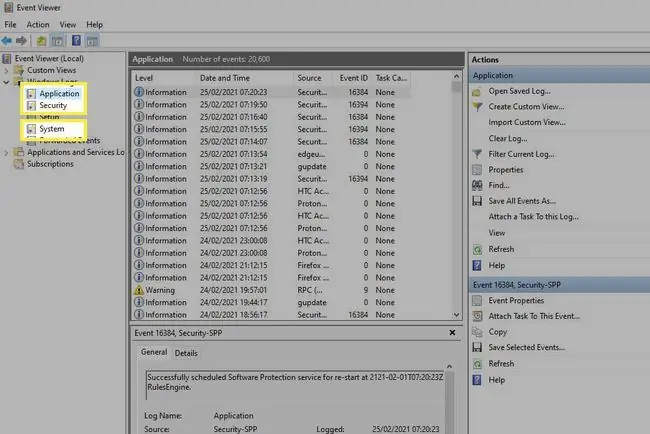Click the green Refresh icon under View
The width and height of the screenshot is (650, 434).
click(x=477, y=249)
